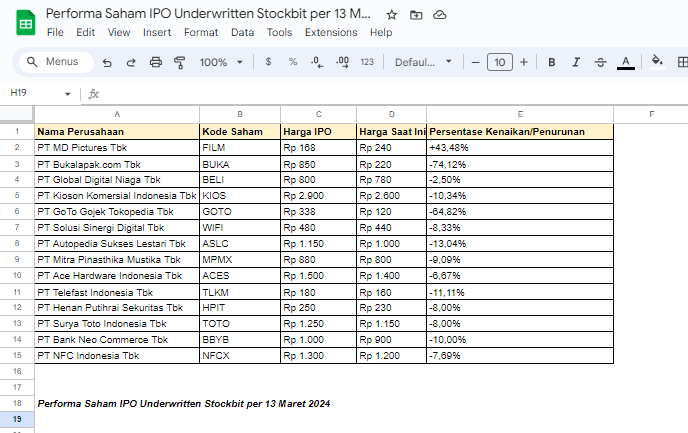Apply percent format to selection

[293, 62]
